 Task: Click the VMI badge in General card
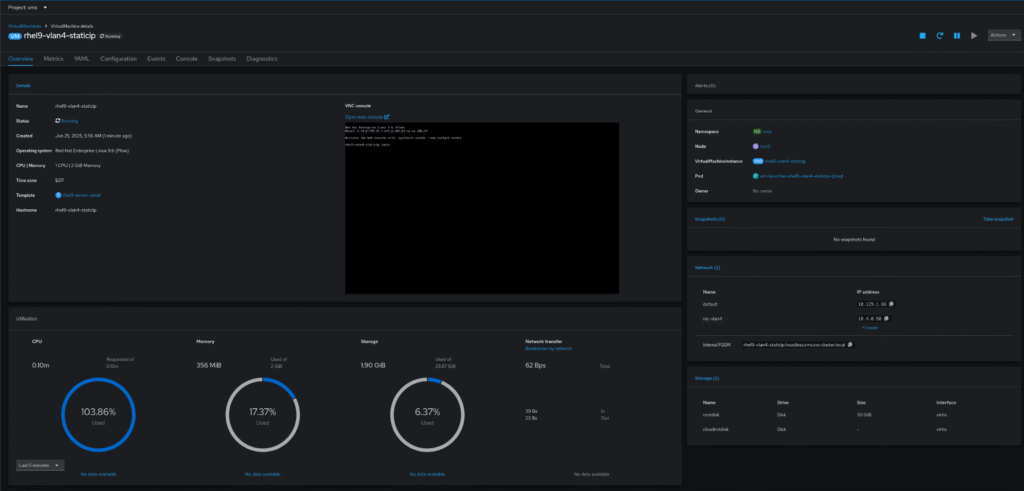[x=758, y=161]
